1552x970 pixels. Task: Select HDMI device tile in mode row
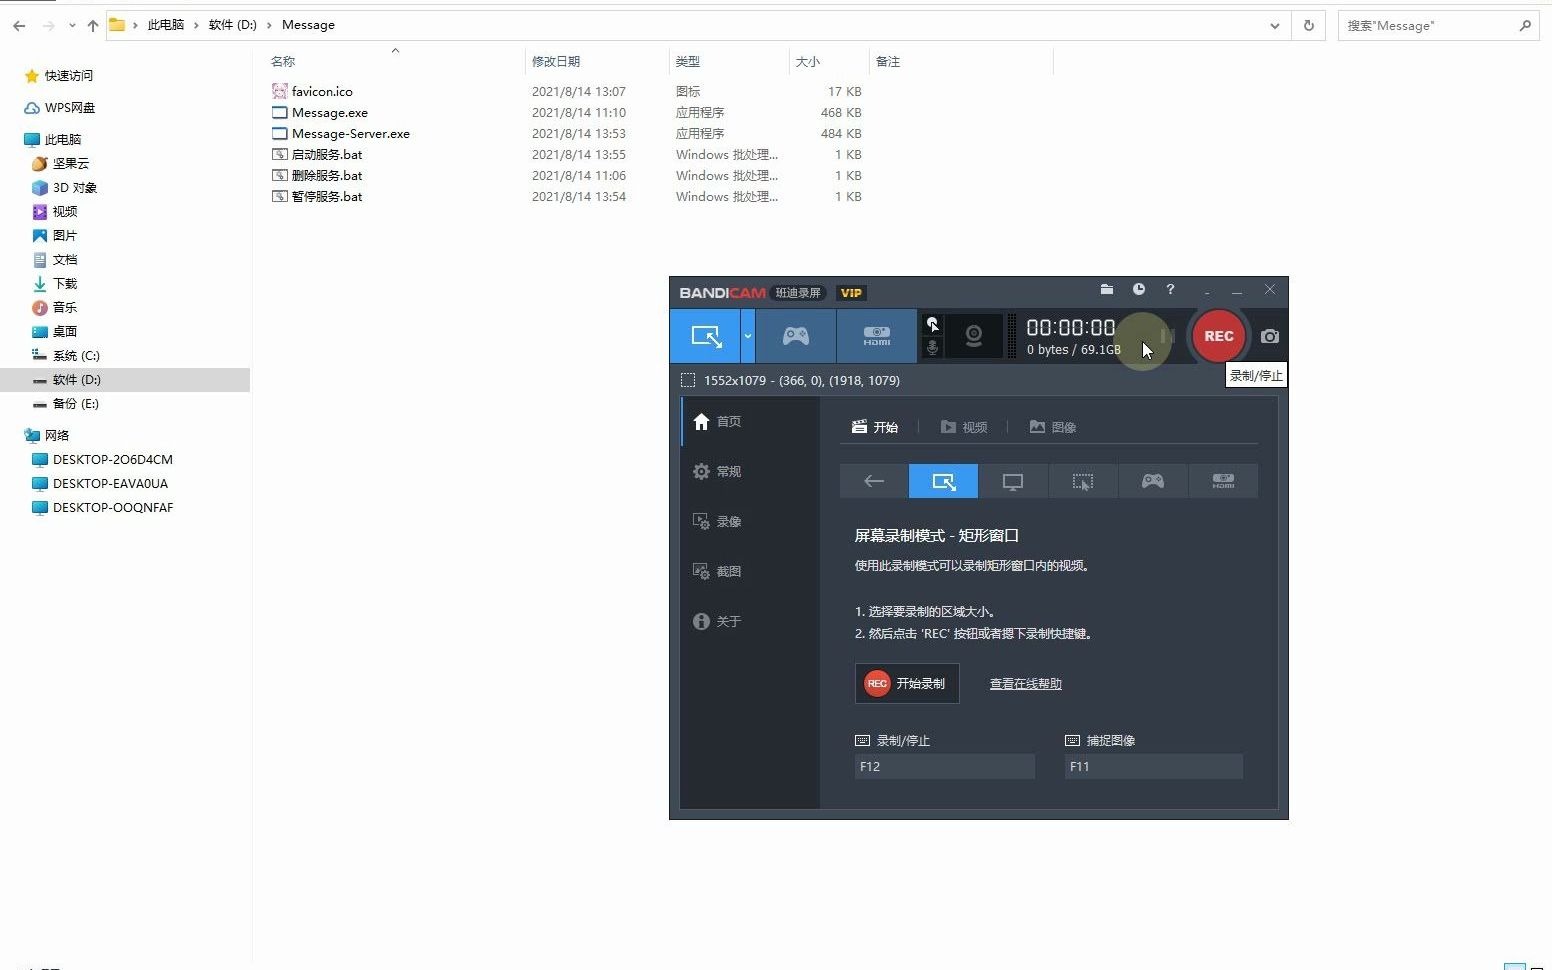tap(1223, 481)
